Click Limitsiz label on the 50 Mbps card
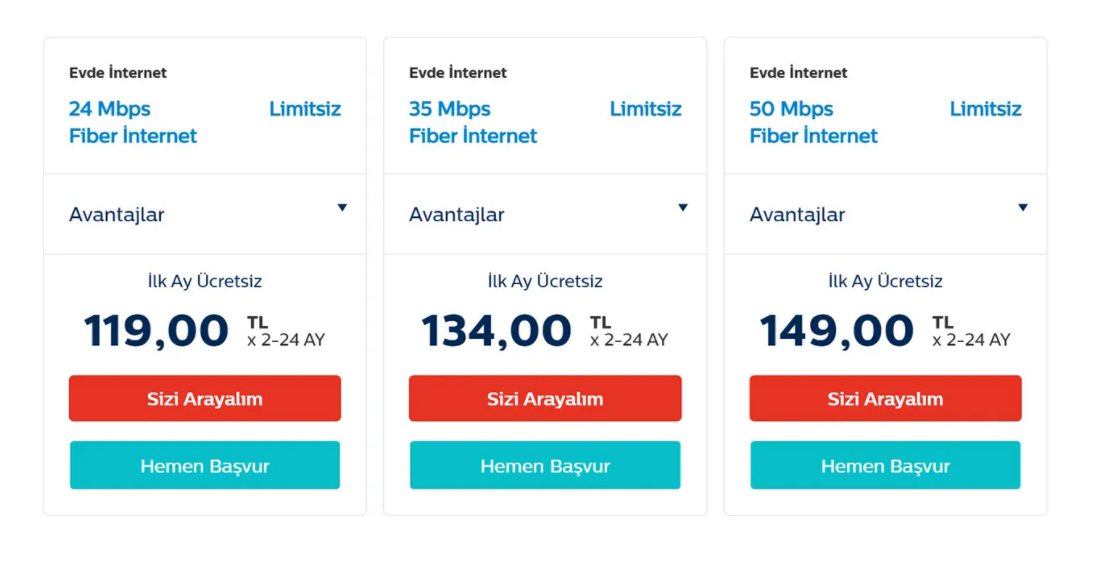 986,109
